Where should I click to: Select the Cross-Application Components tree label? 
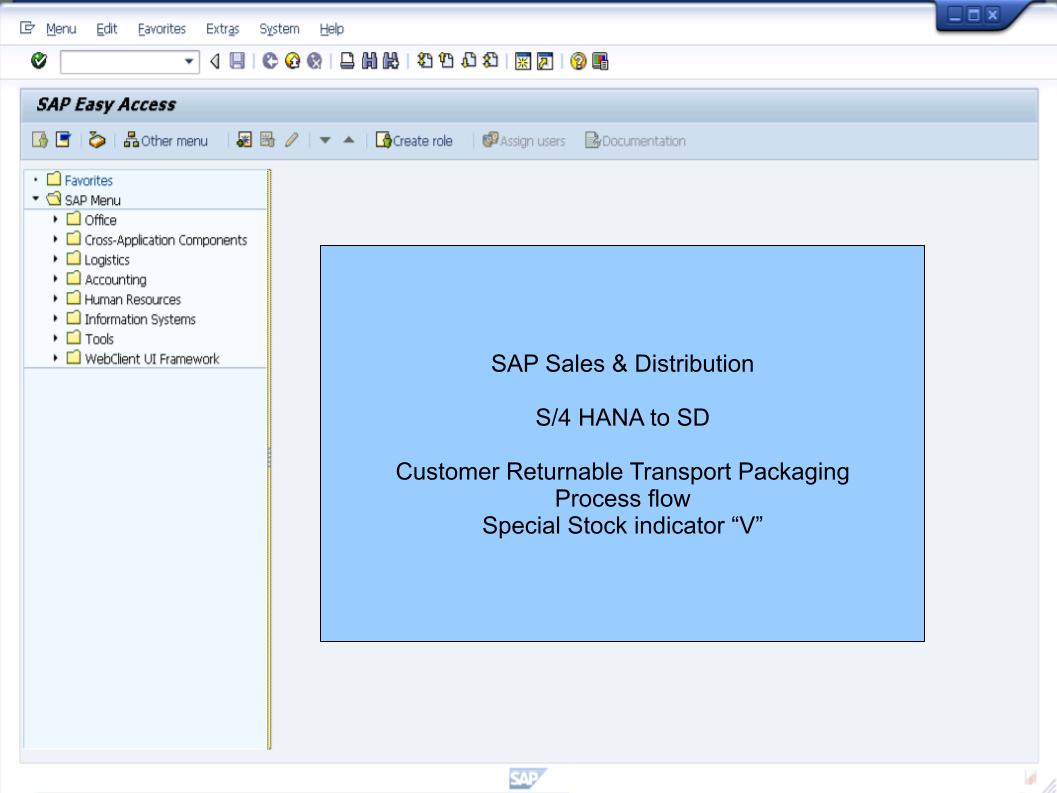tap(166, 240)
